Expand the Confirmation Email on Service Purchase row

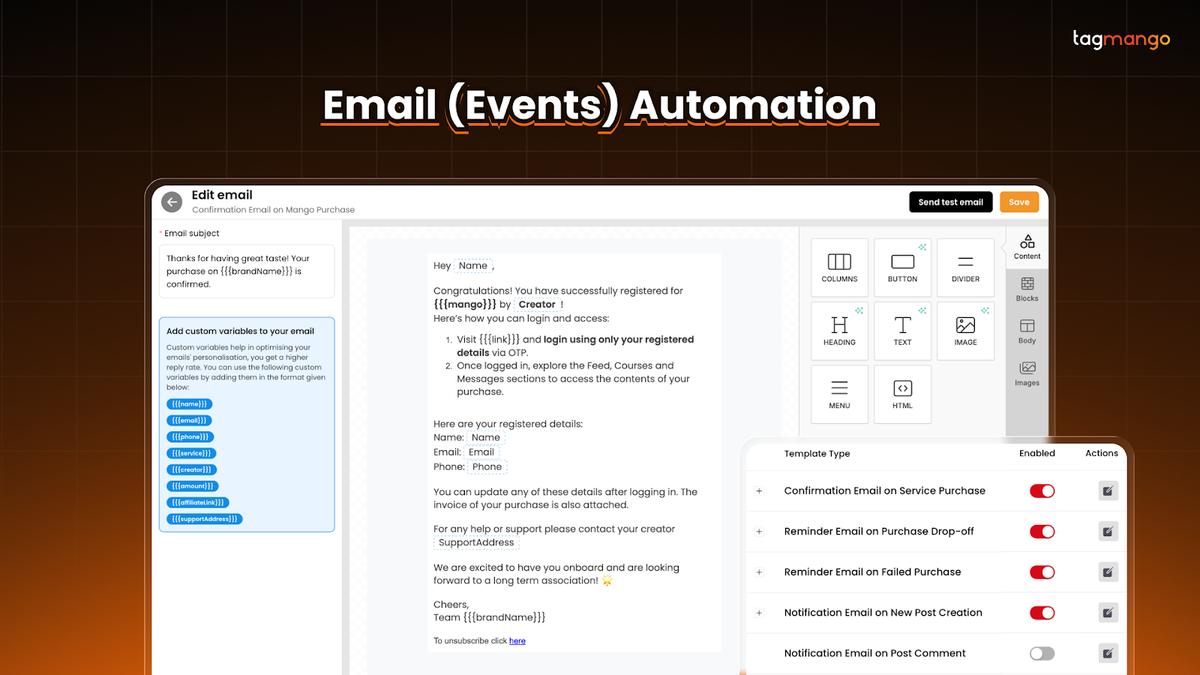(757, 491)
